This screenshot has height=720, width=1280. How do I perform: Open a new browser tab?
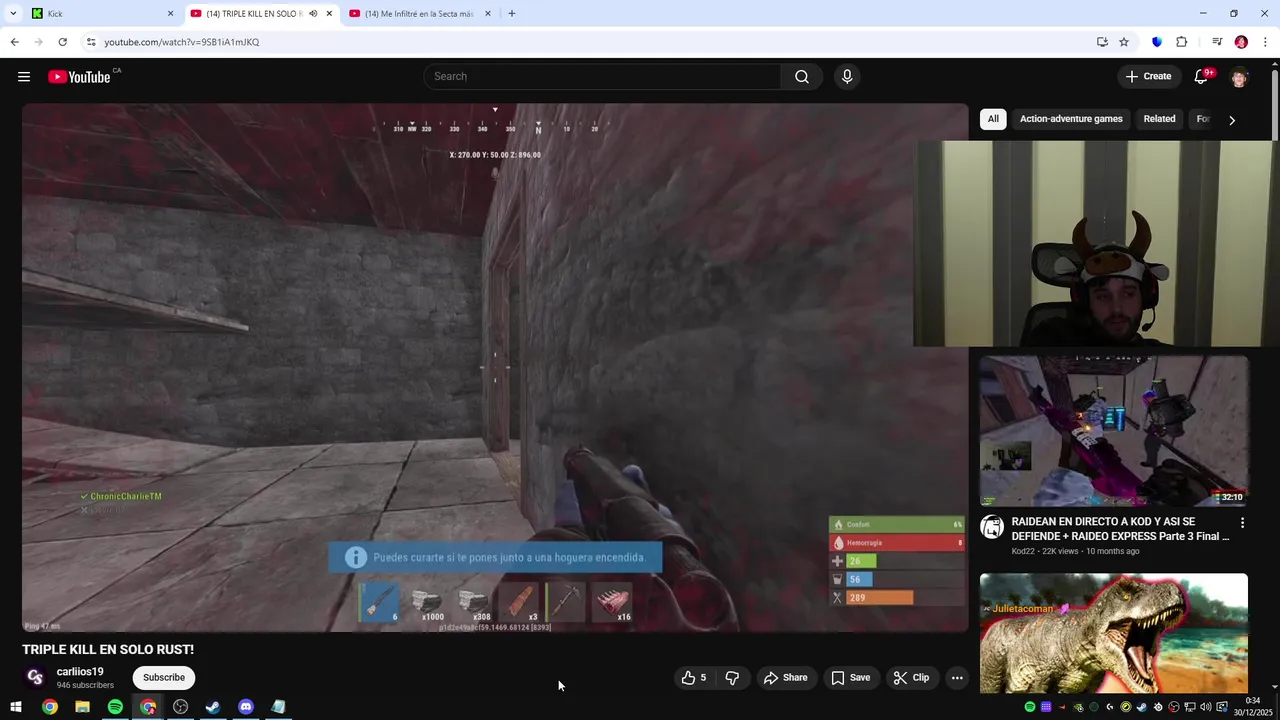512,14
